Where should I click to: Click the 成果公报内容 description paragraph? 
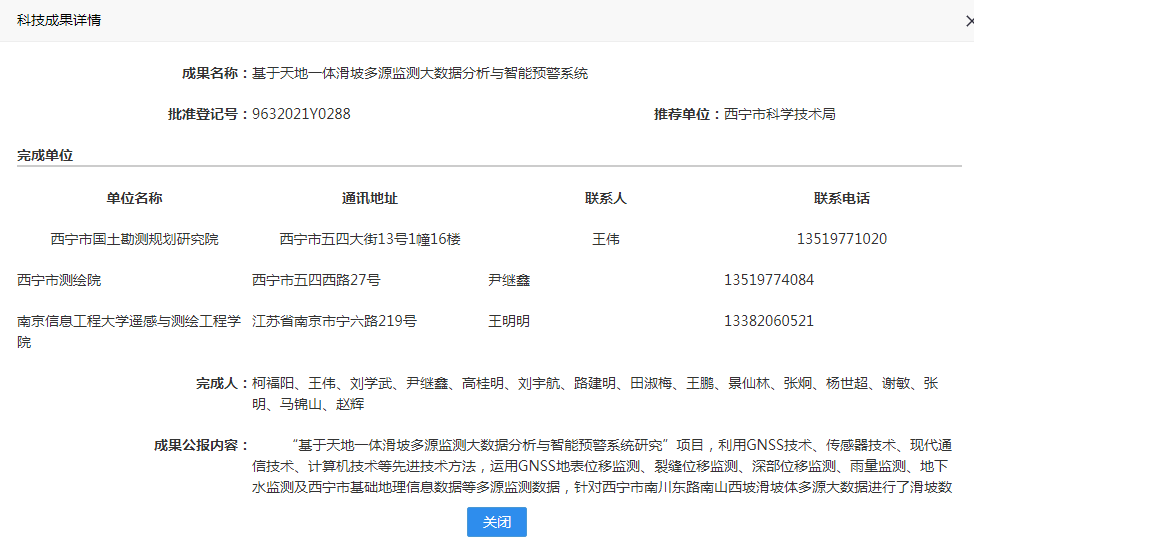tap(600, 466)
